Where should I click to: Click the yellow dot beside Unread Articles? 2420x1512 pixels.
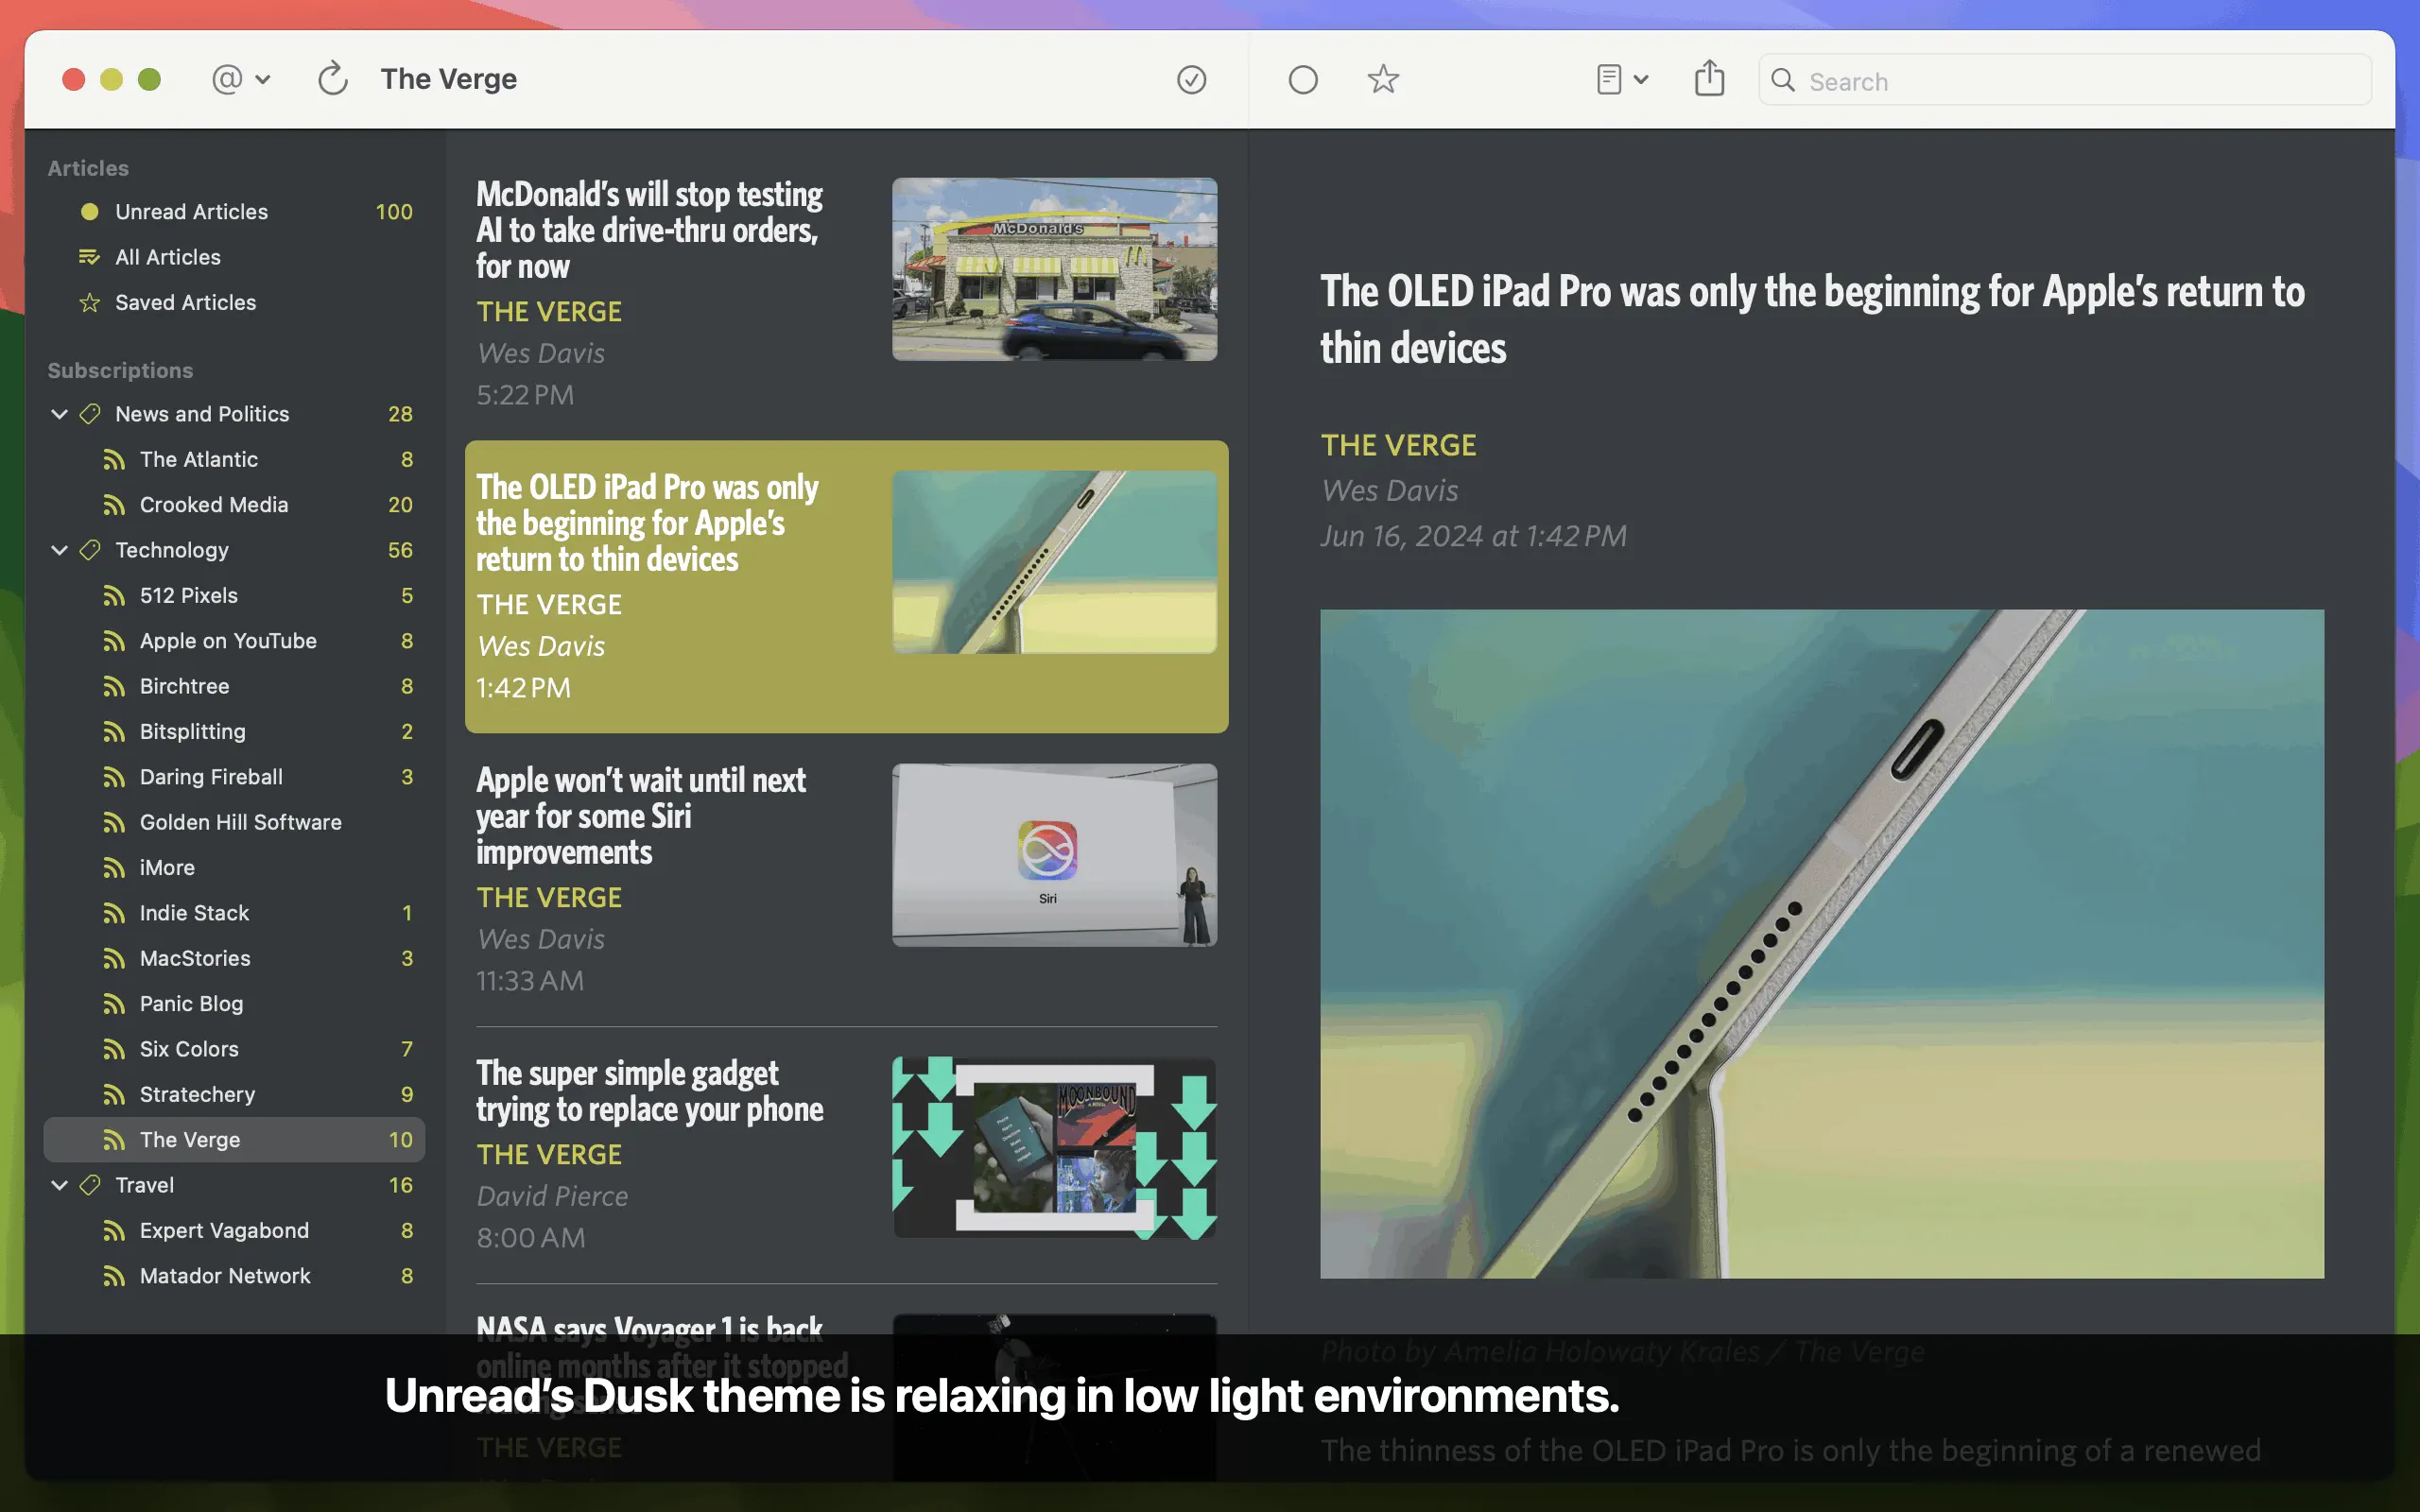[x=90, y=212]
